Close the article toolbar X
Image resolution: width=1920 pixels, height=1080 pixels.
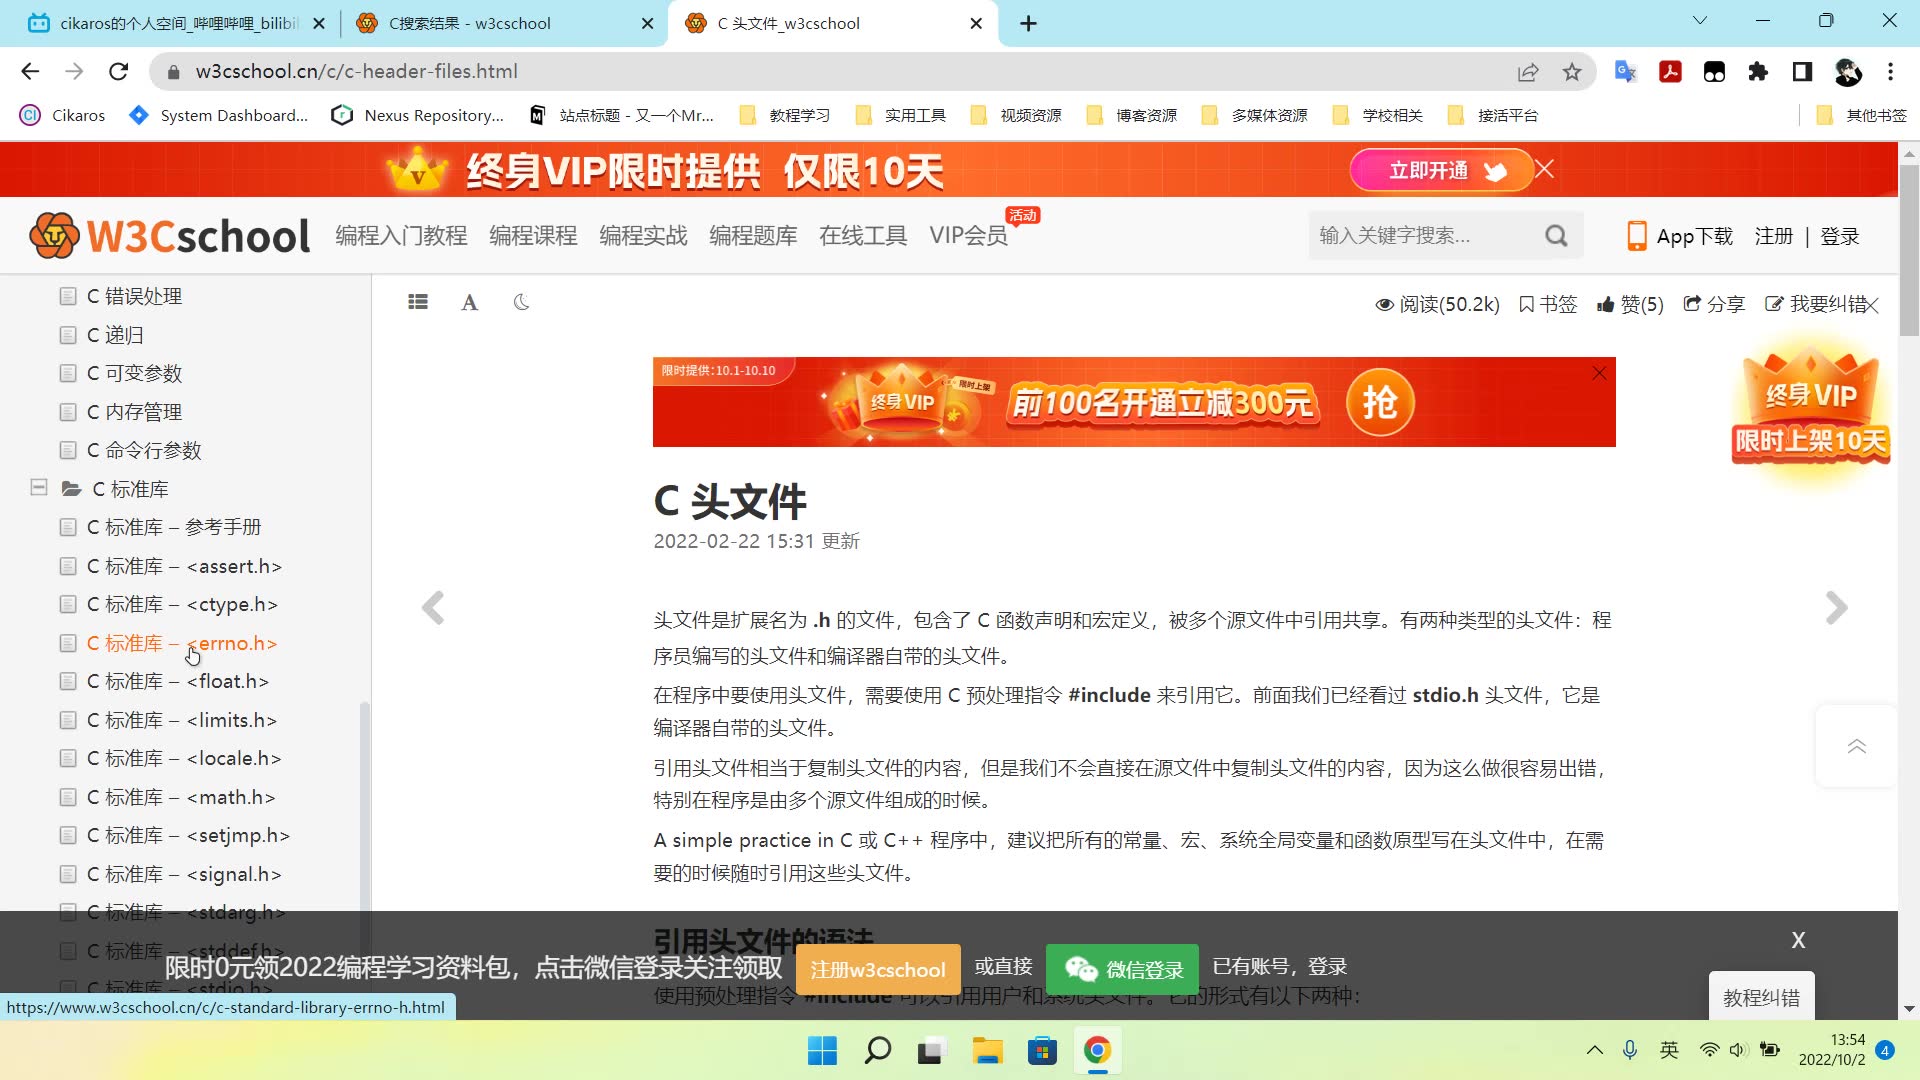[x=1873, y=305]
